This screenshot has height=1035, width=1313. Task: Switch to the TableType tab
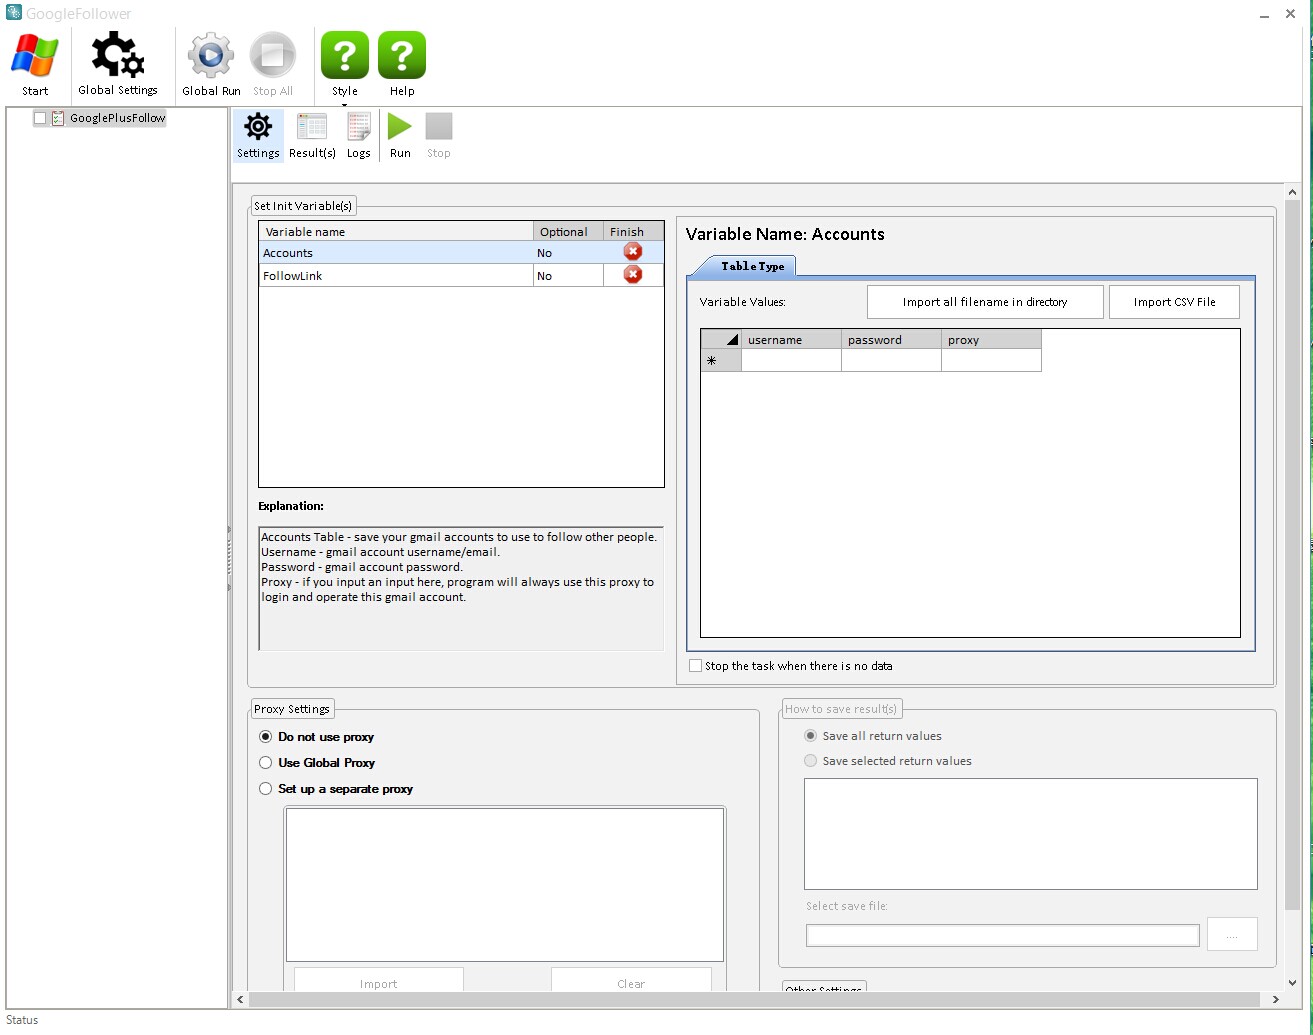click(x=752, y=266)
